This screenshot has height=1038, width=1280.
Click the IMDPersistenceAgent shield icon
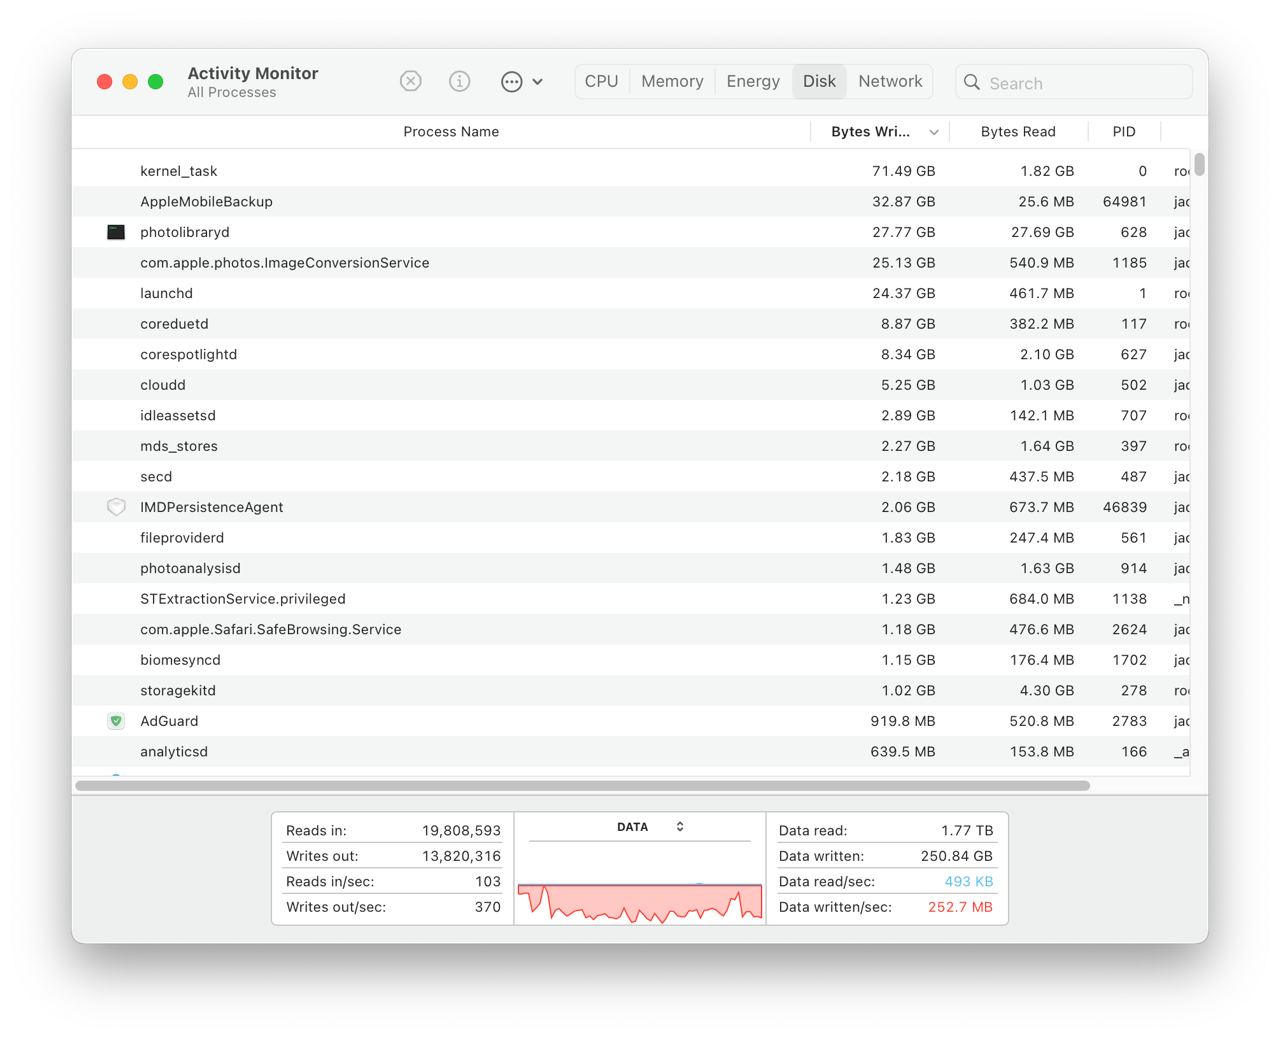point(116,507)
